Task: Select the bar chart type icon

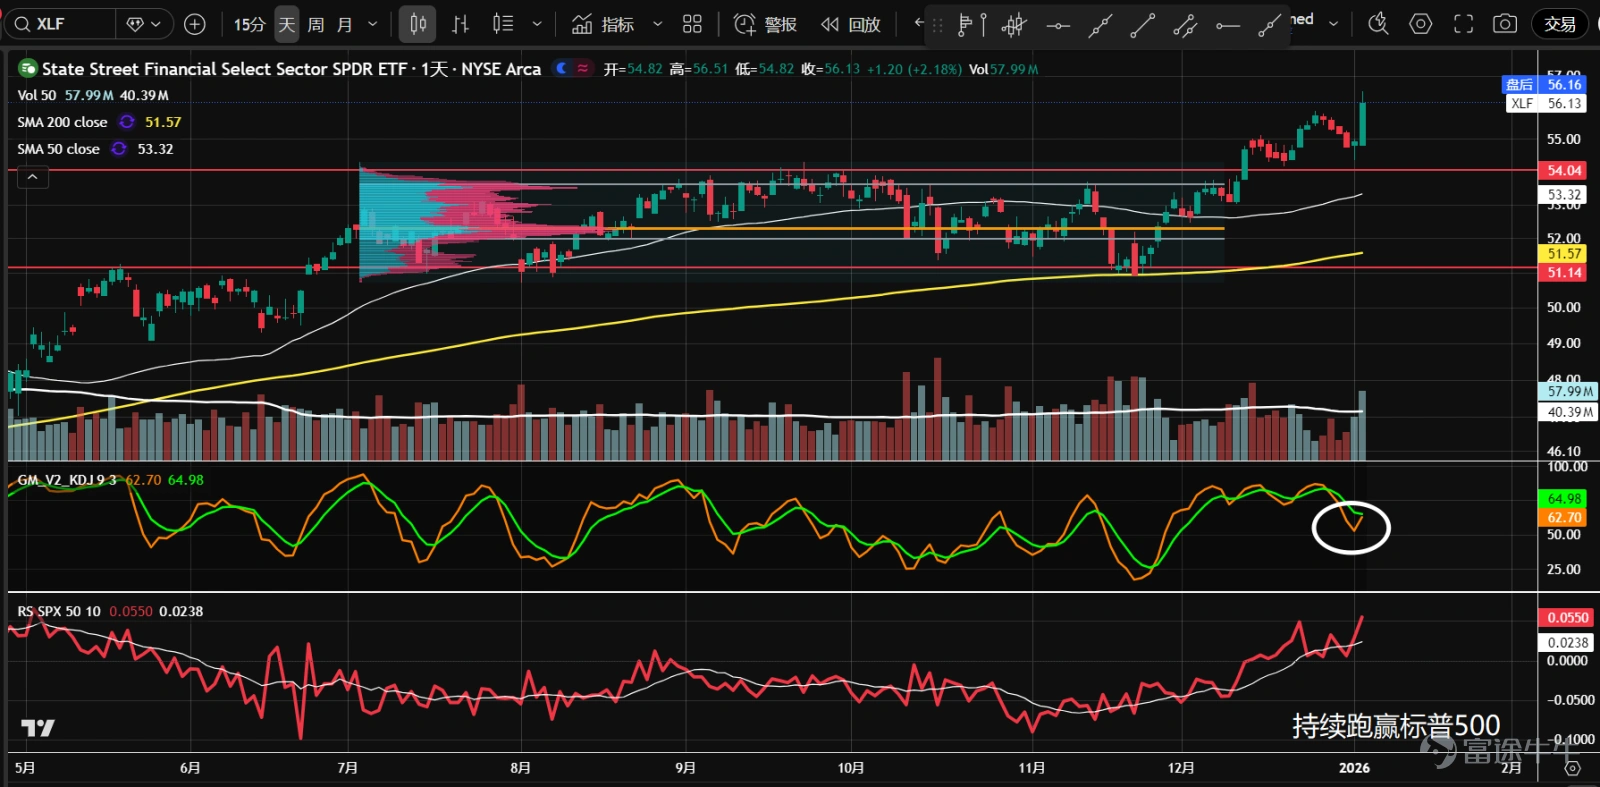Action: point(460,24)
